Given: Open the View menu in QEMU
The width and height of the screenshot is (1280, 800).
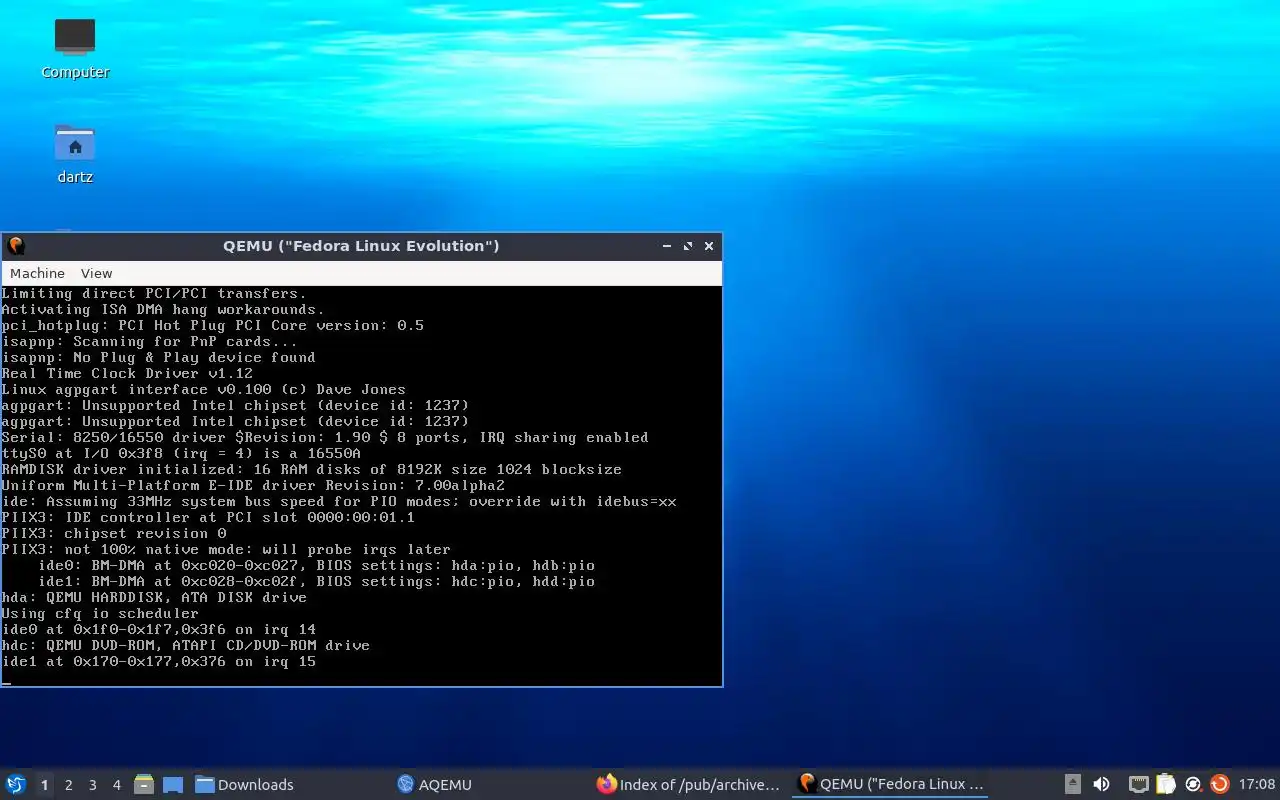Looking at the screenshot, I should 96,273.
